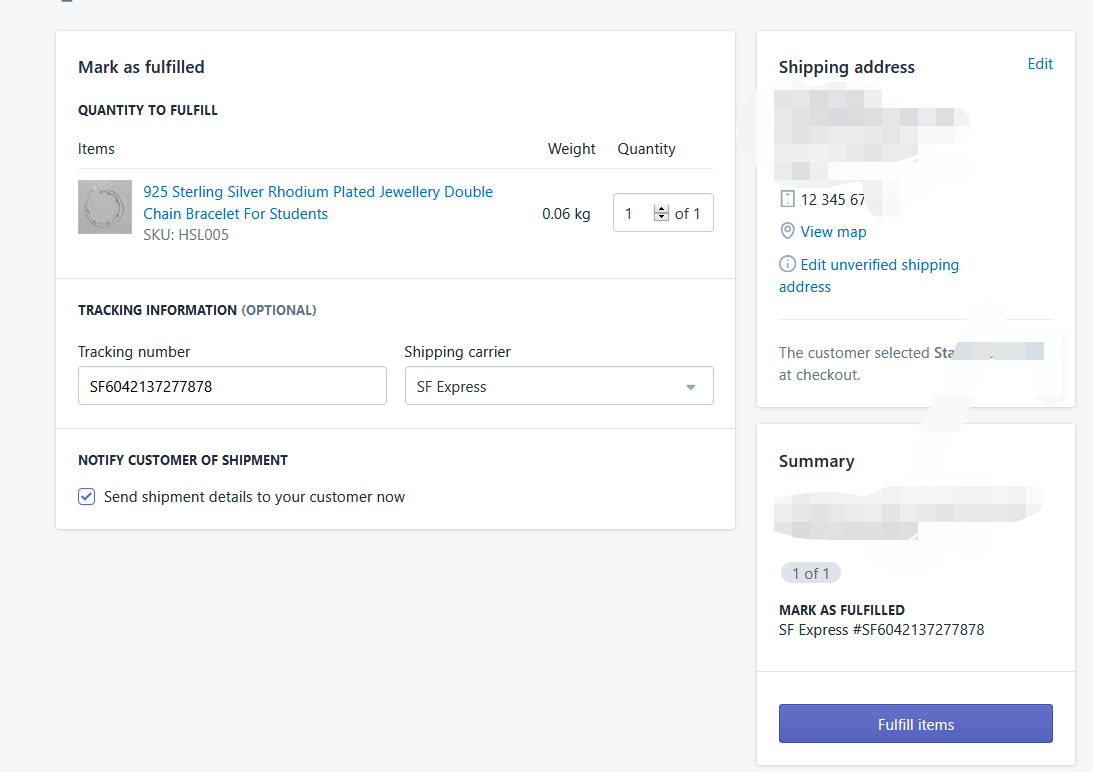Click the phone number text 12 345 67
Viewport: 1093px width, 772px height.
coord(833,200)
